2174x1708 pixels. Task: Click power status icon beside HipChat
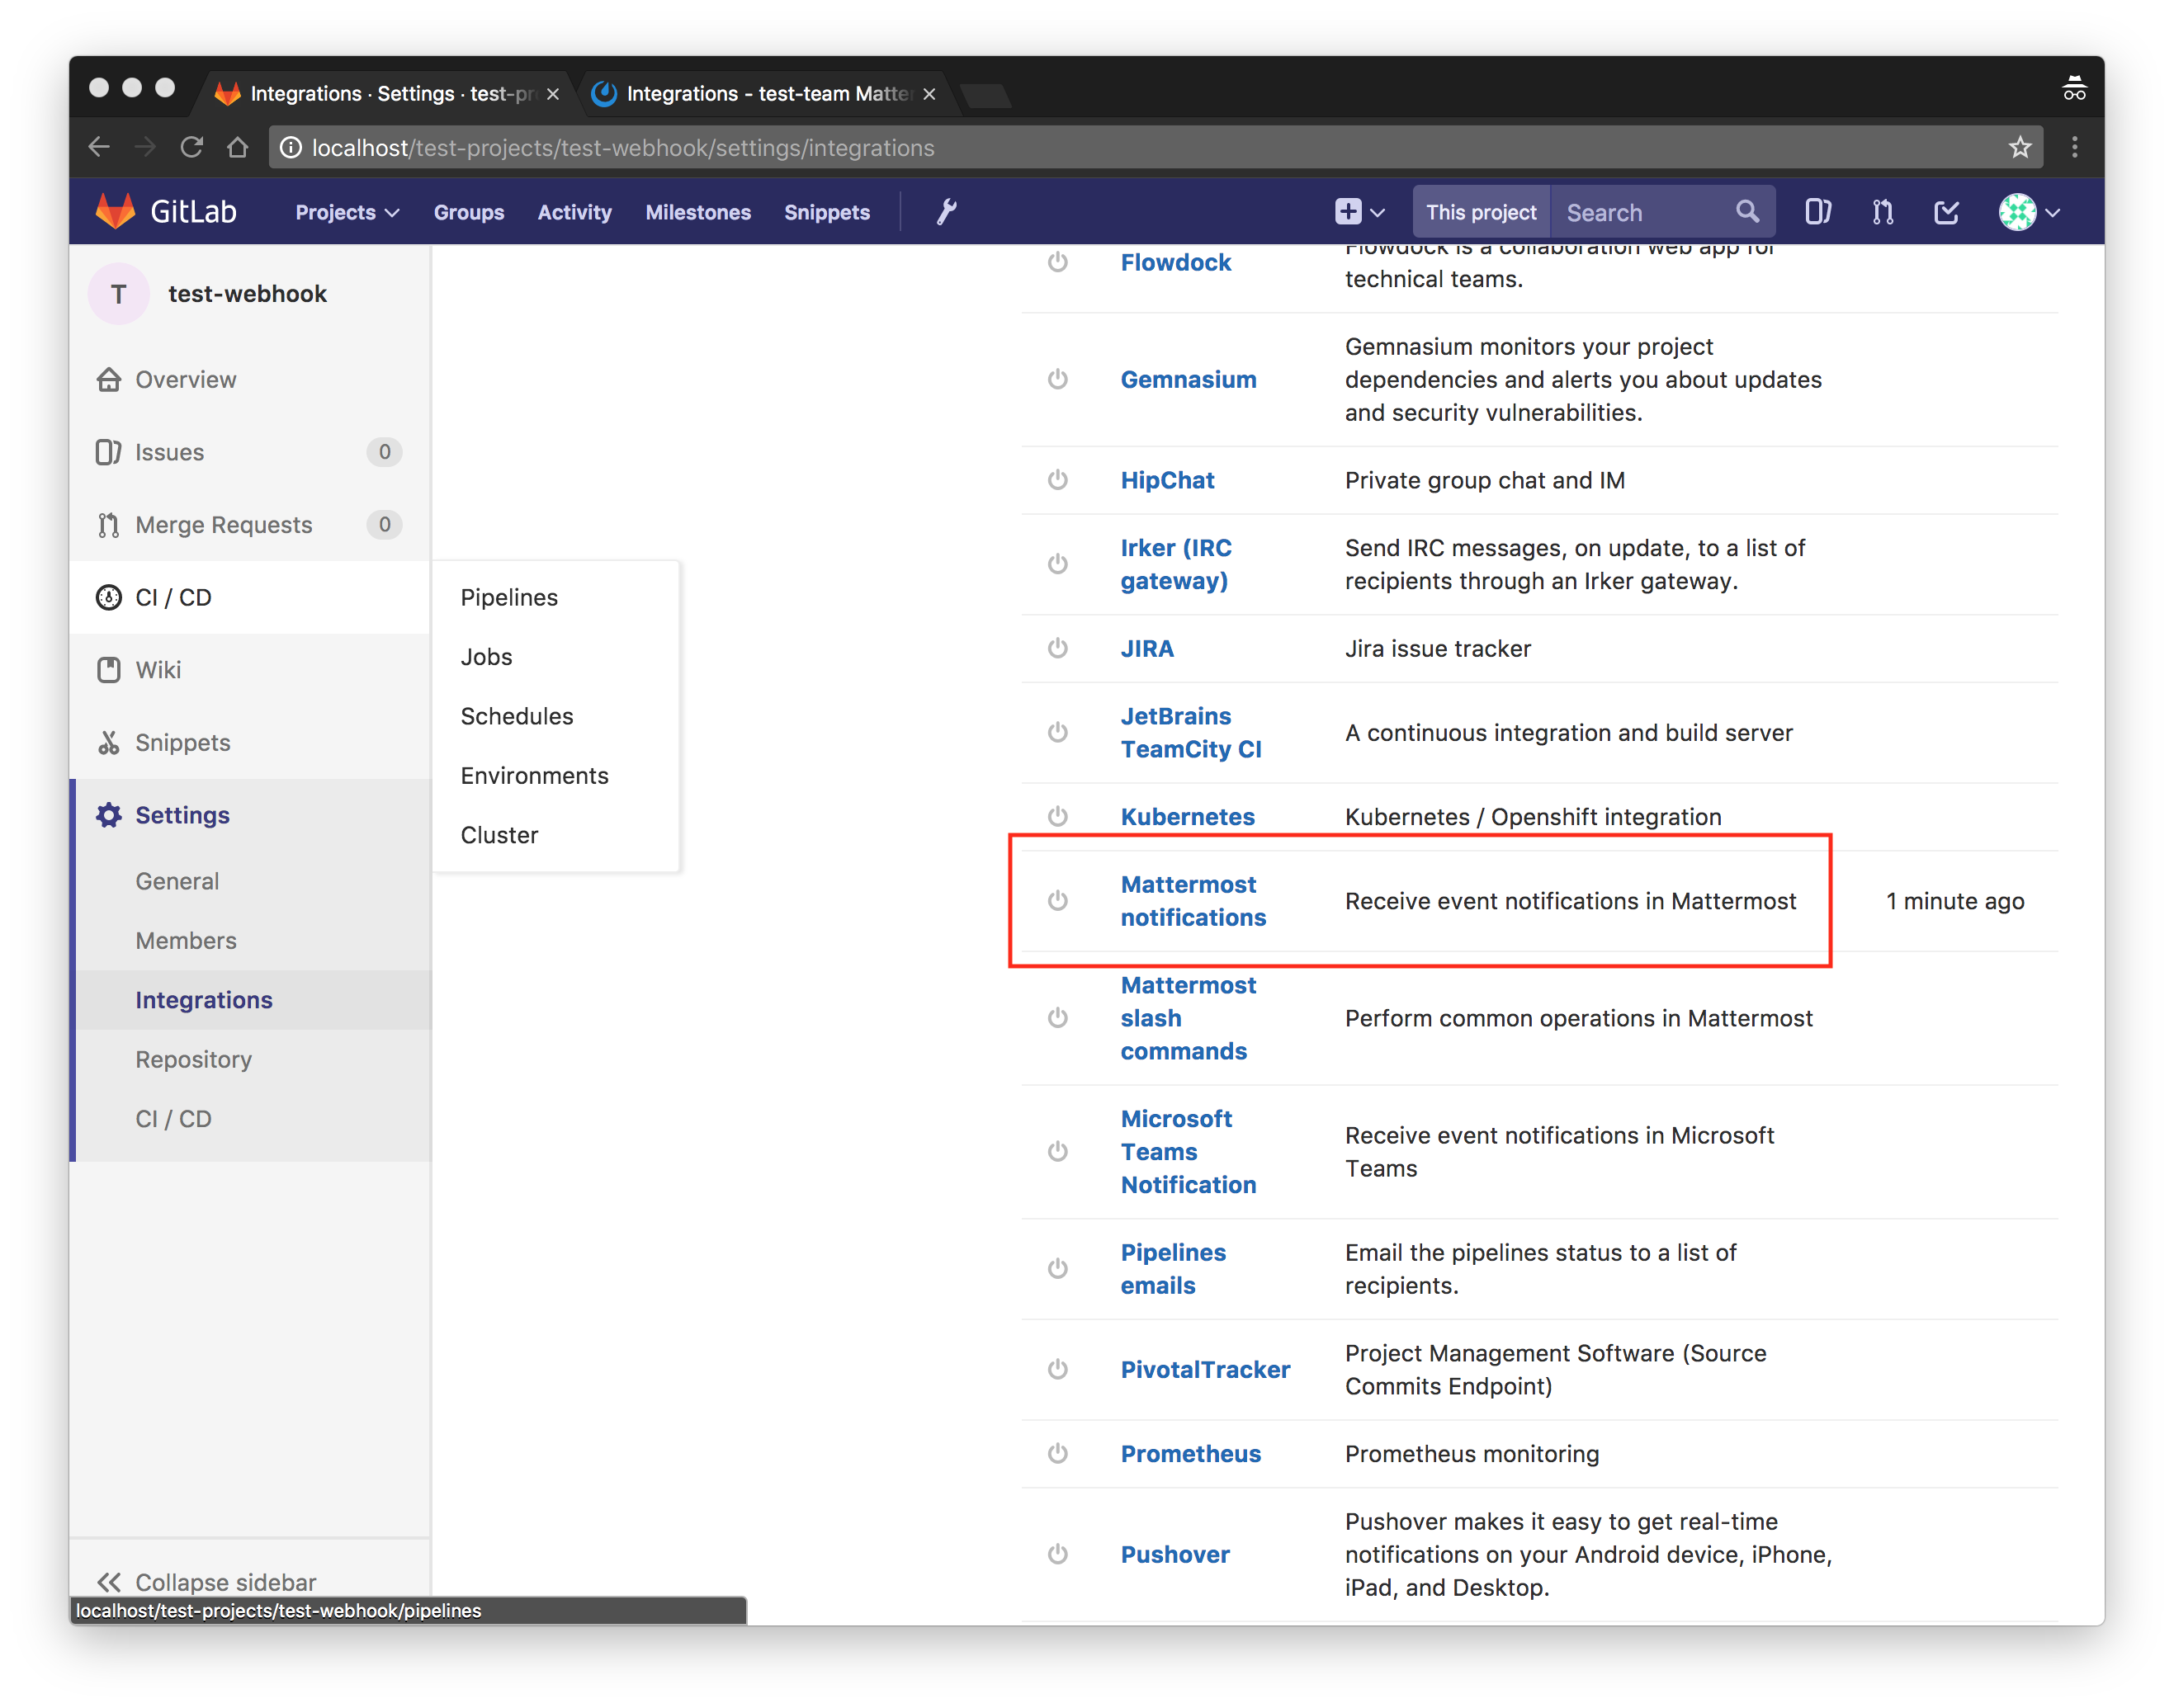[x=1057, y=480]
